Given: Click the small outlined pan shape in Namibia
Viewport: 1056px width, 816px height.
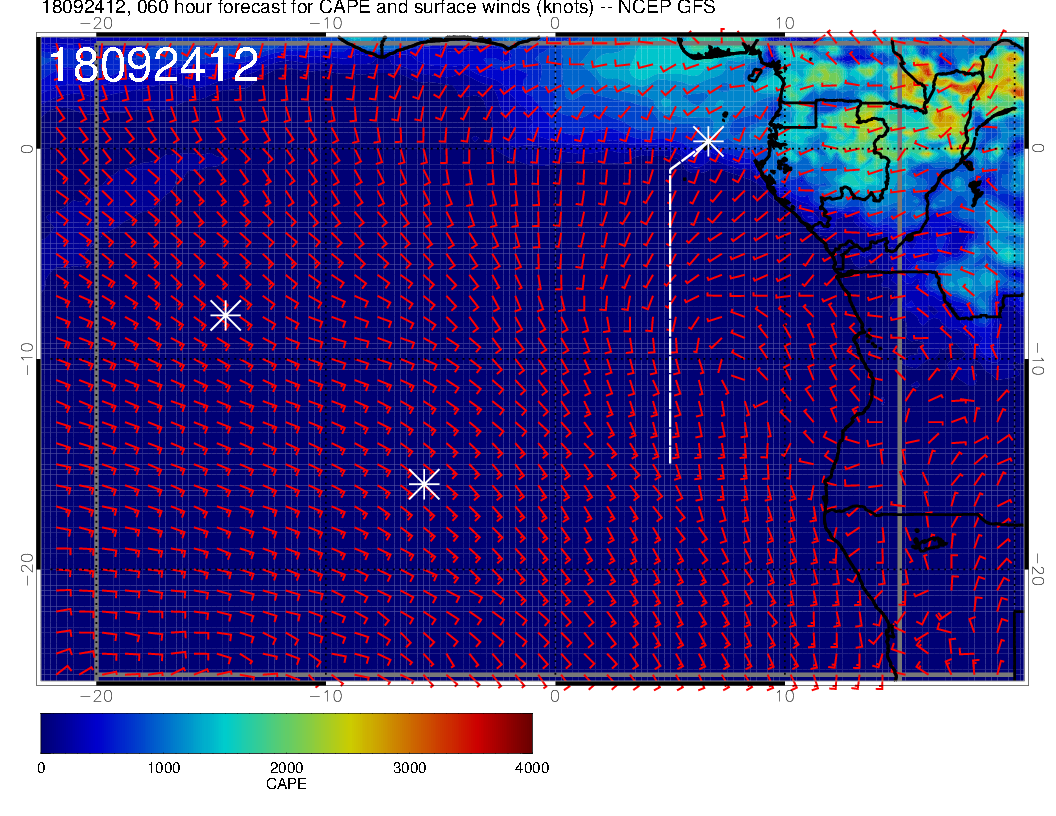Looking at the screenshot, I should (x=929, y=543).
